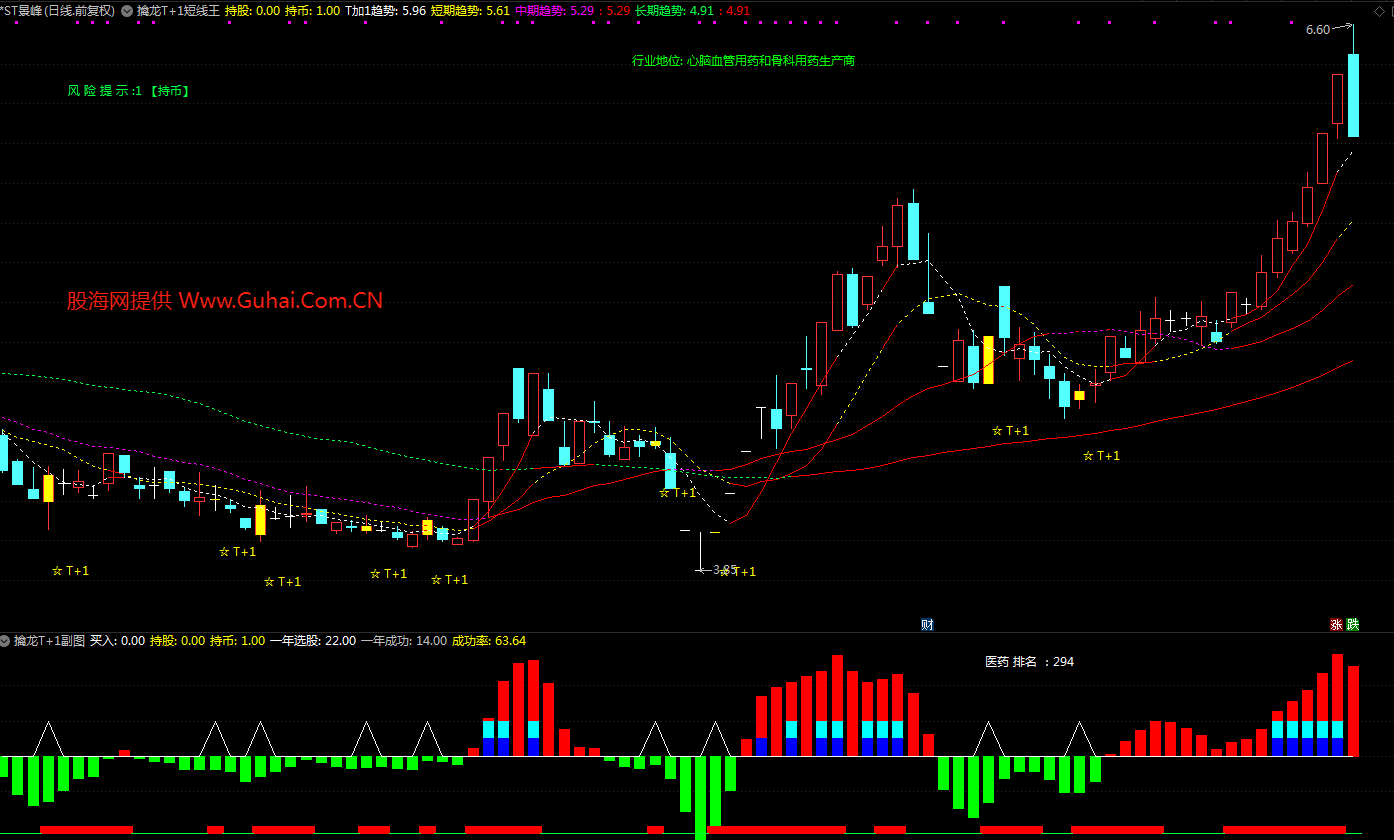Click the 擒龙T+1短线王 indicator name
Image resolution: width=1394 pixels, height=840 pixels.
coord(178,11)
